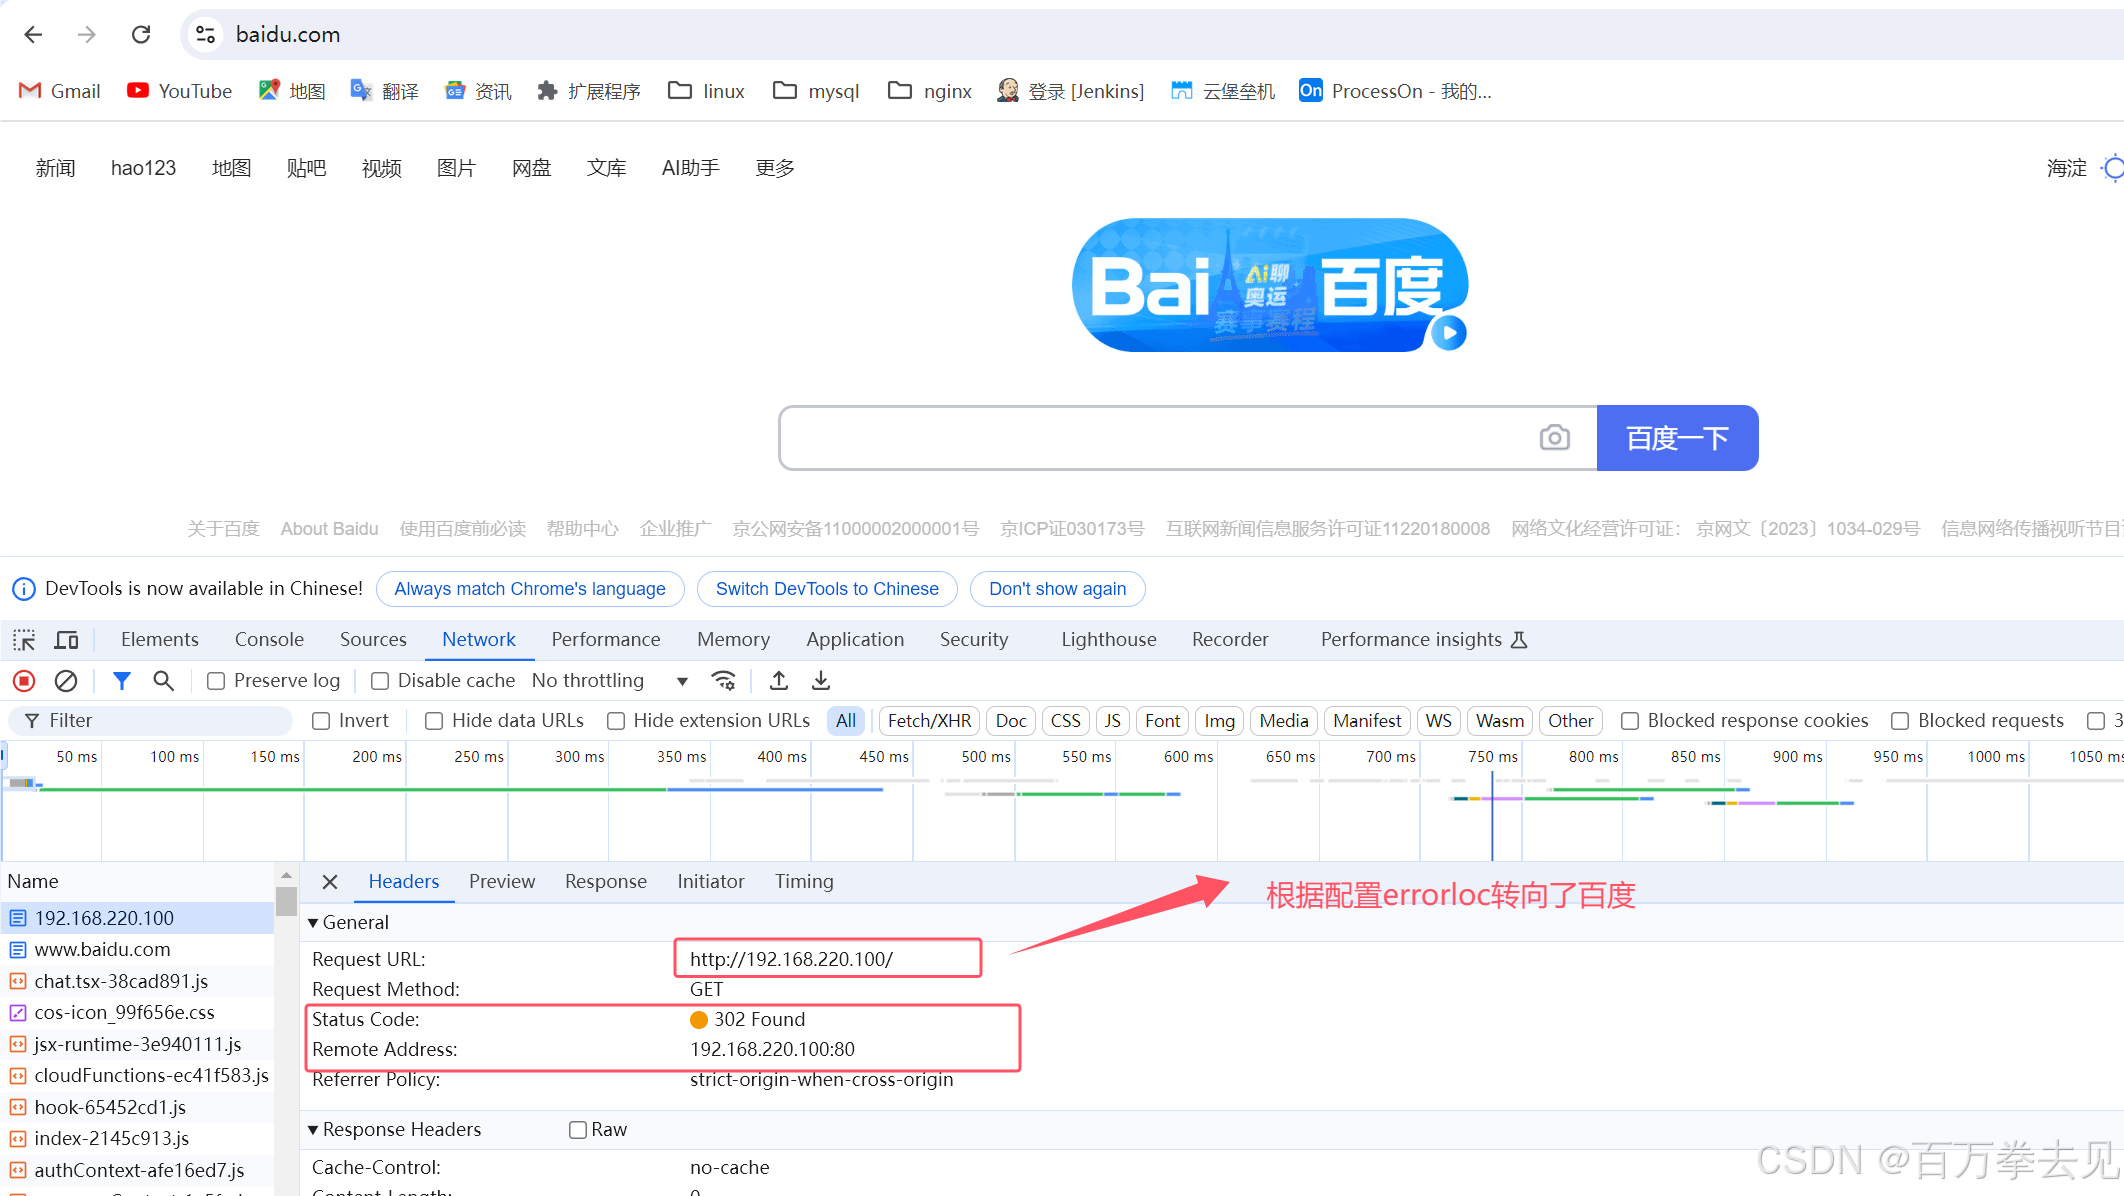Open the mysql bookmark folder

pyautogui.click(x=816, y=91)
